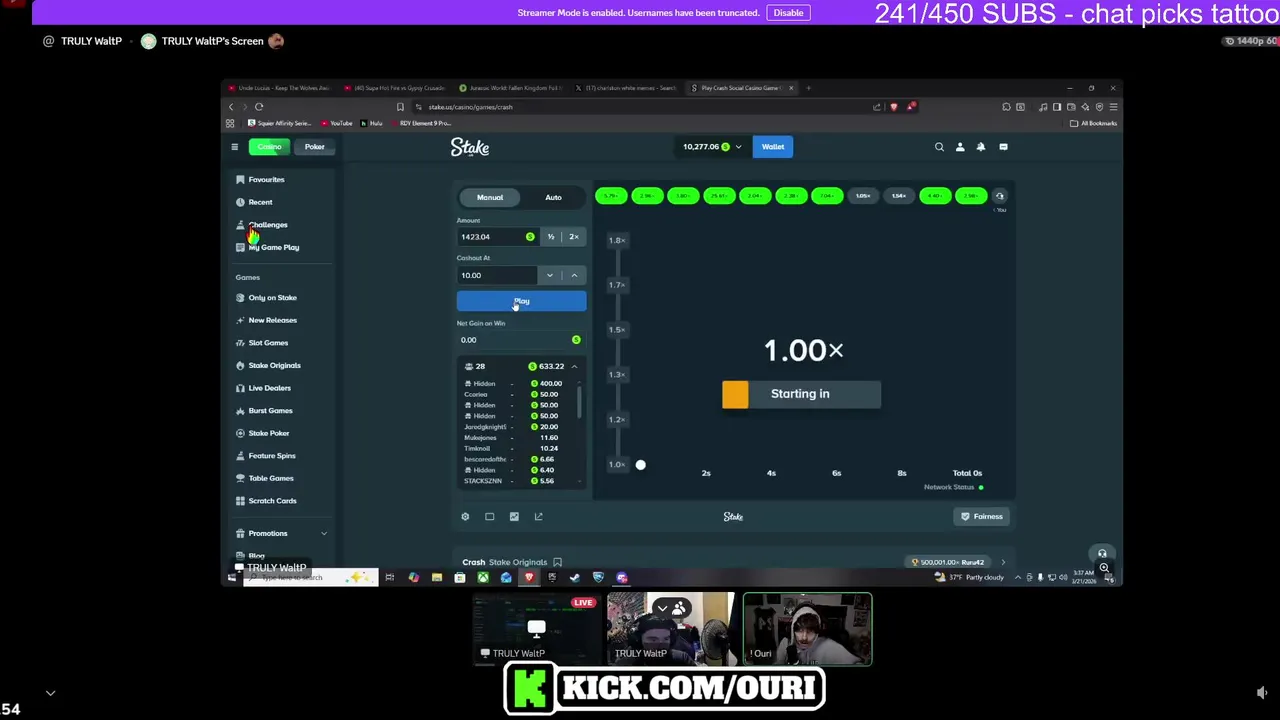
Task: Click the Amount input field
Action: pyautogui.click(x=497, y=237)
